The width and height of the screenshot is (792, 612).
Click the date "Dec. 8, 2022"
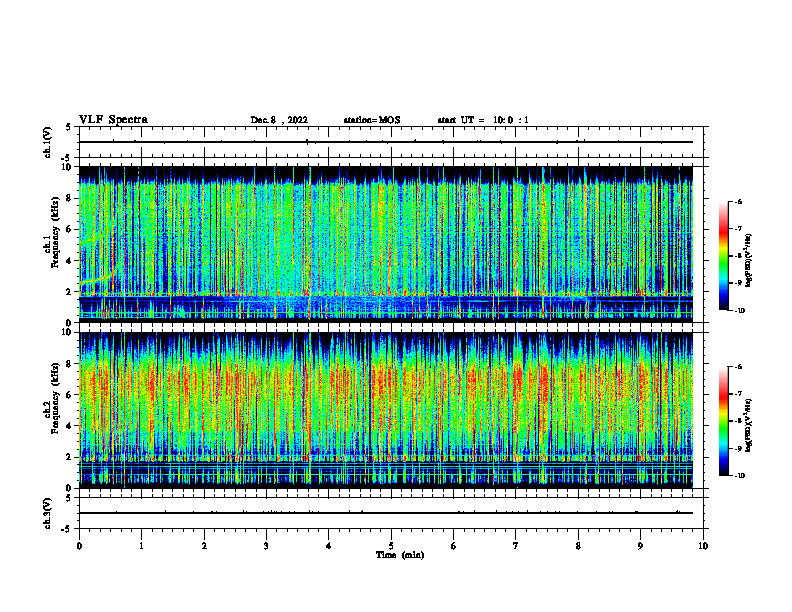(279, 120)
